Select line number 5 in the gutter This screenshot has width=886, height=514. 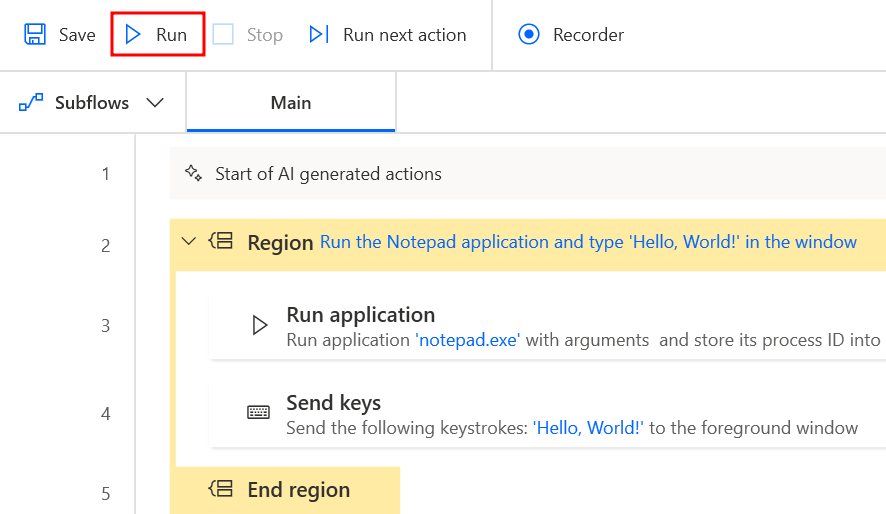(105, 493)
